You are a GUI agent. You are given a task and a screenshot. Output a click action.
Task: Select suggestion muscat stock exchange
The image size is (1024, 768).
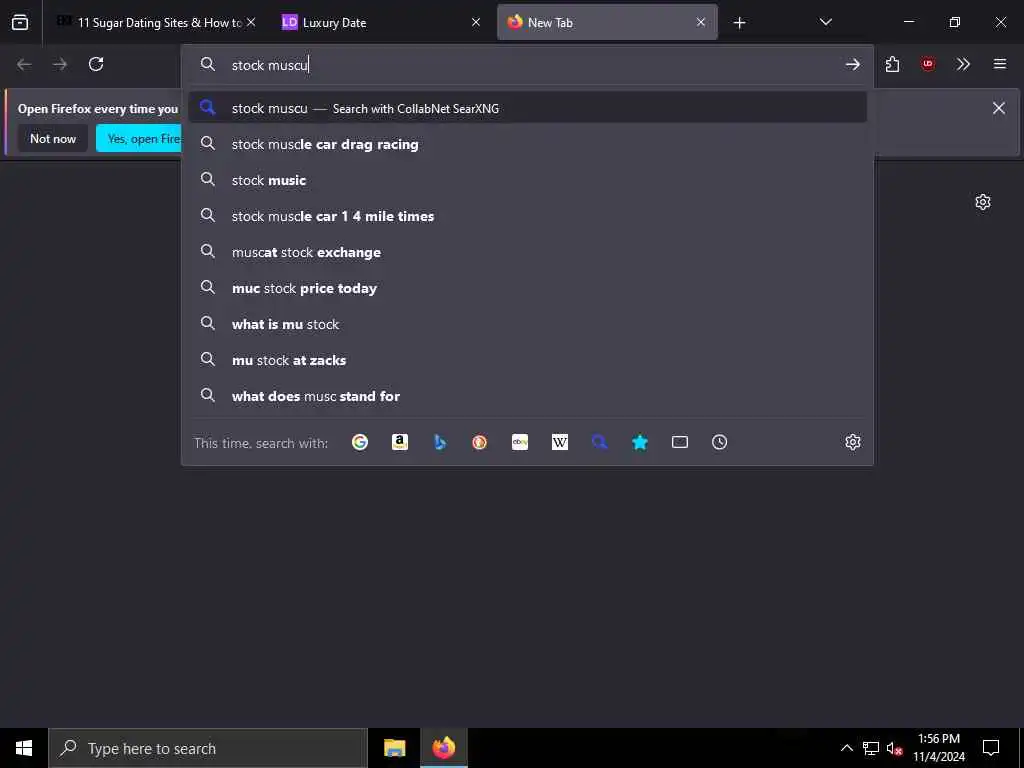(x=528, y=251)
